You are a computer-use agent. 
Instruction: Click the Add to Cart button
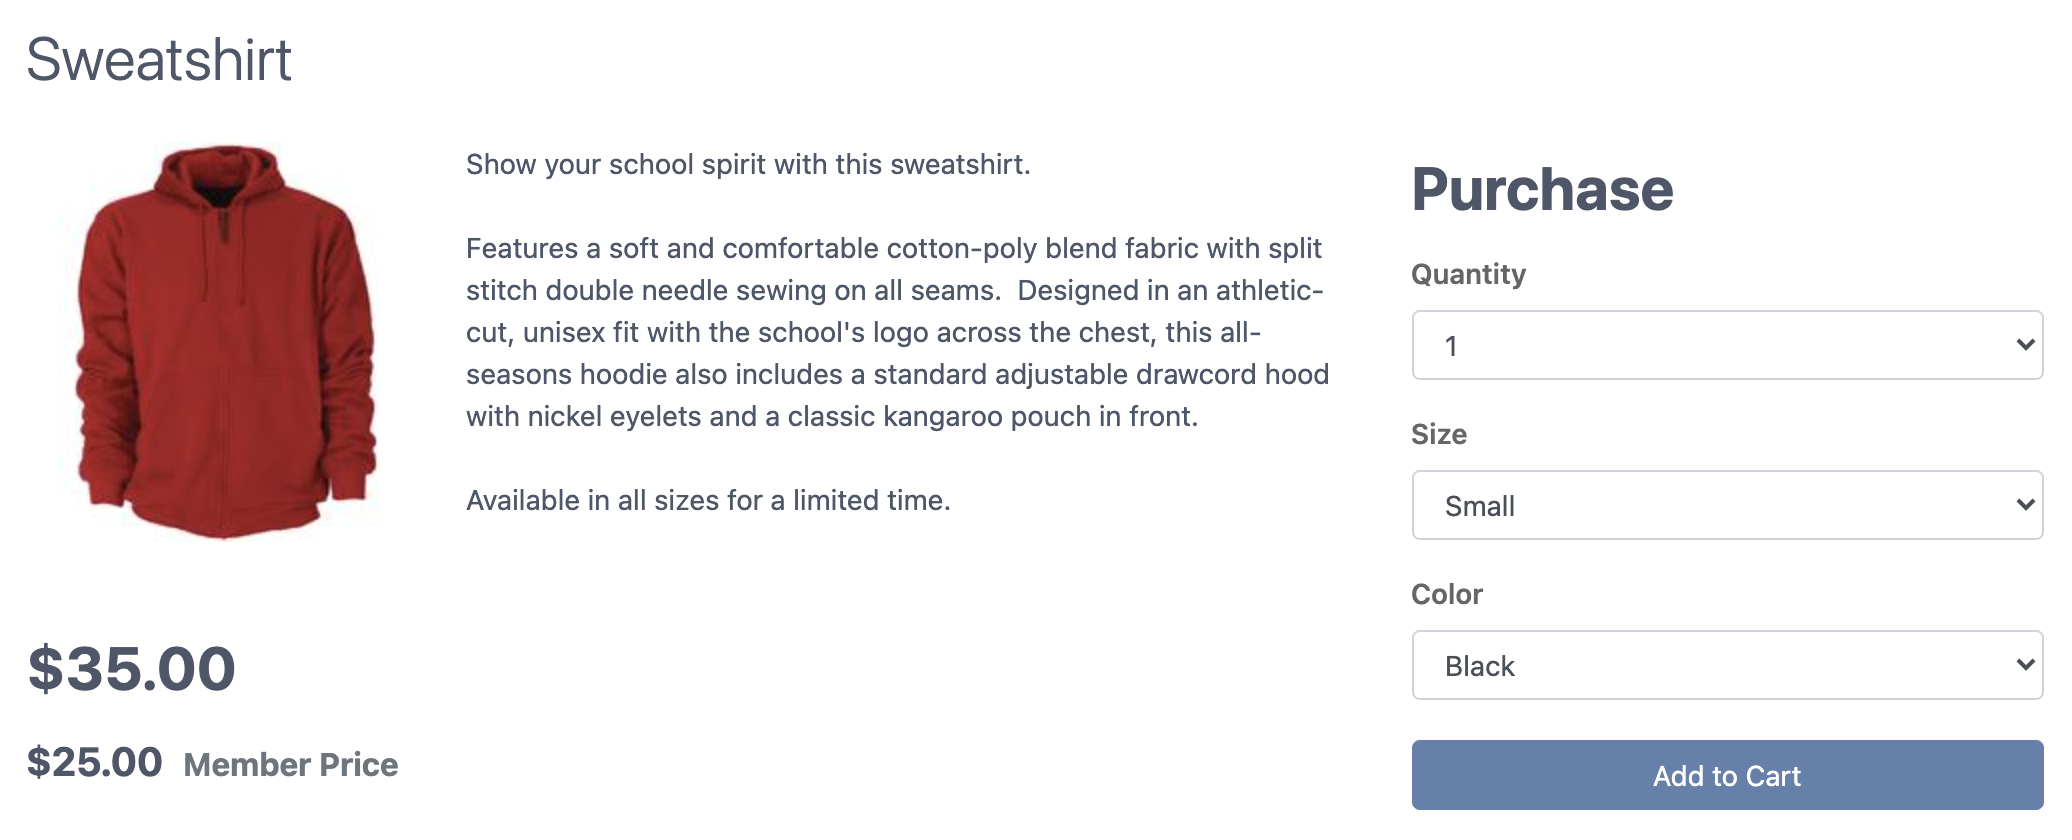pos(1727,775)
